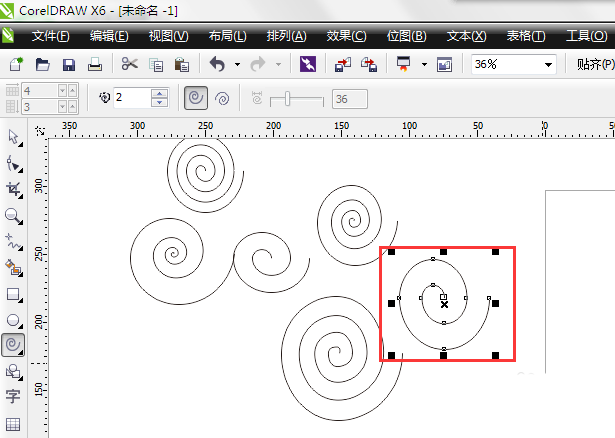Select the Crop tool
The width and height of the screenshot is (615, 438).
14,190
